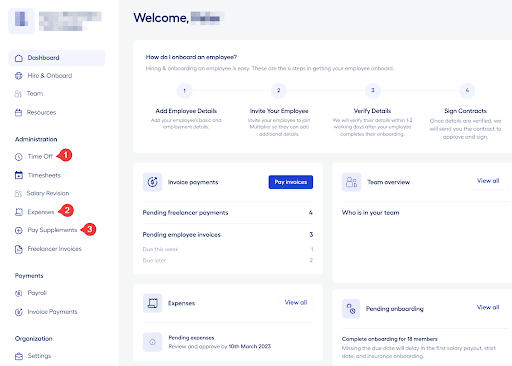512x366 pixels.
Task: Select step 1 circle Add Employee Details
Action: point(184,90)
